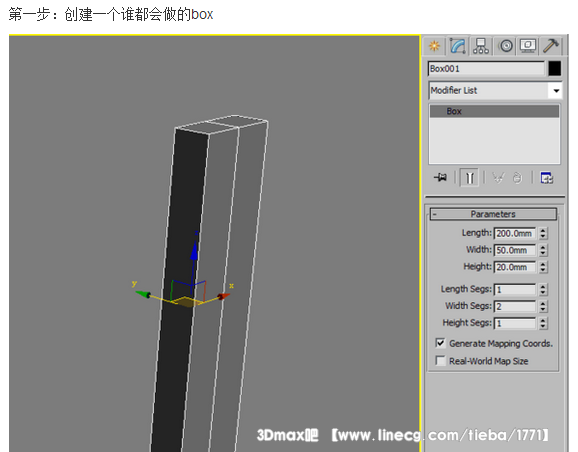Screen dimensions: 578x452
Task: Click the Length value field
Action: (x=515, y=233)
